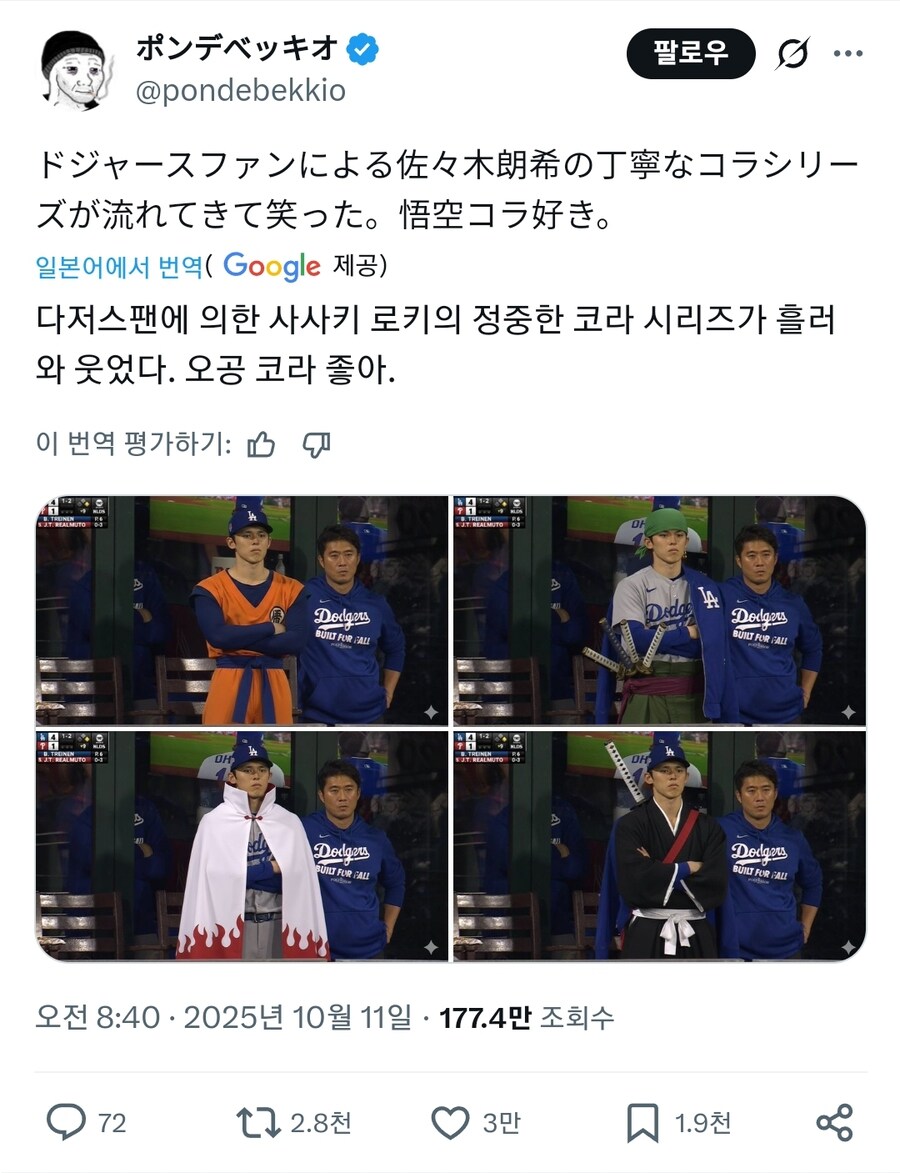Open the Goku costume photo
900x1173 pixels.
tap(242, 610)
